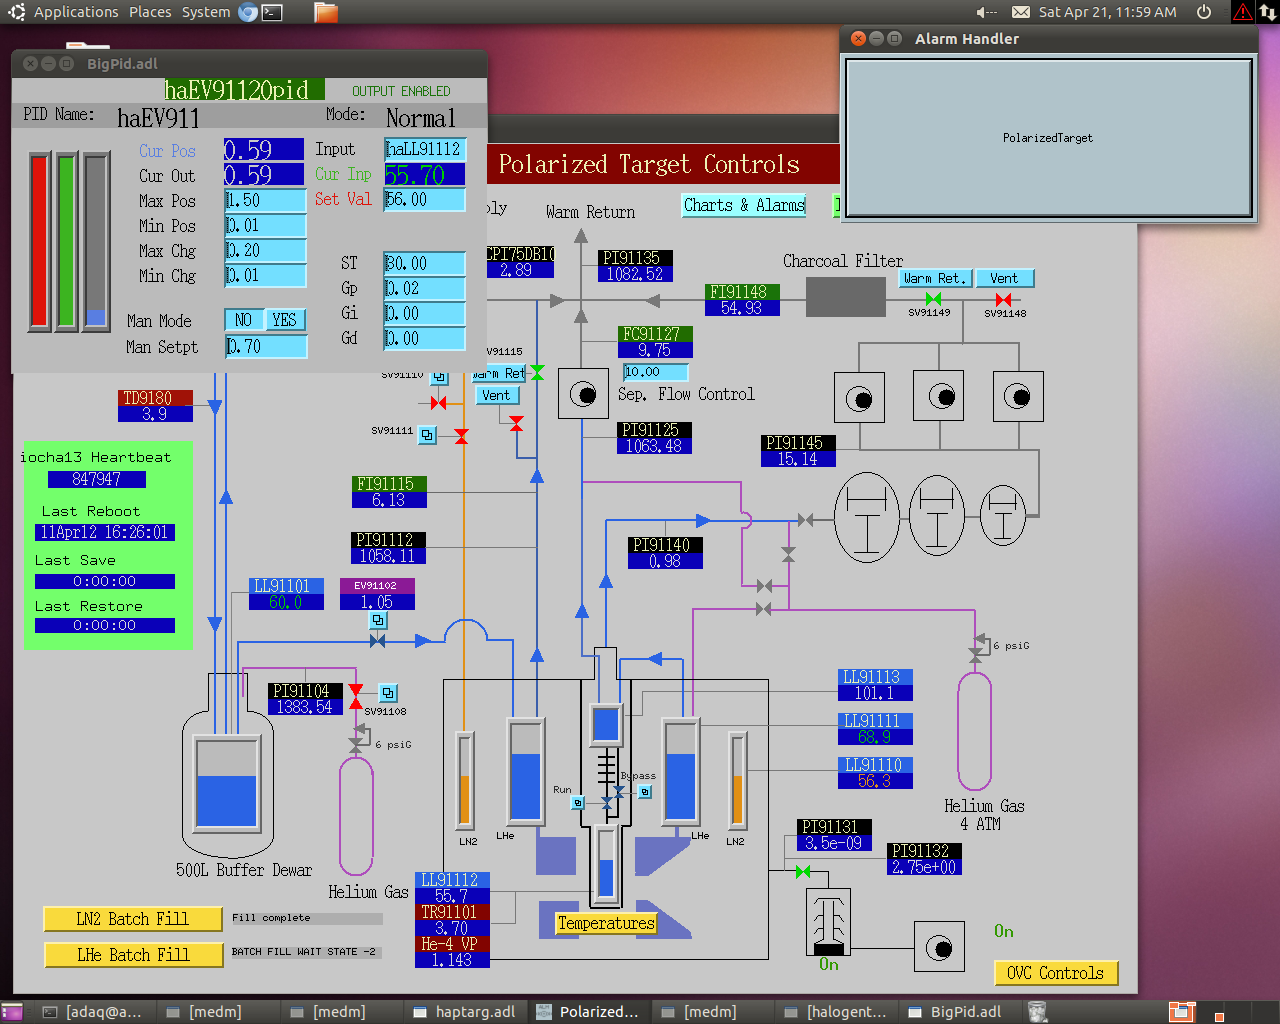
Task: Click green valve beside PI91131 readout
Action: coord(802,872)
